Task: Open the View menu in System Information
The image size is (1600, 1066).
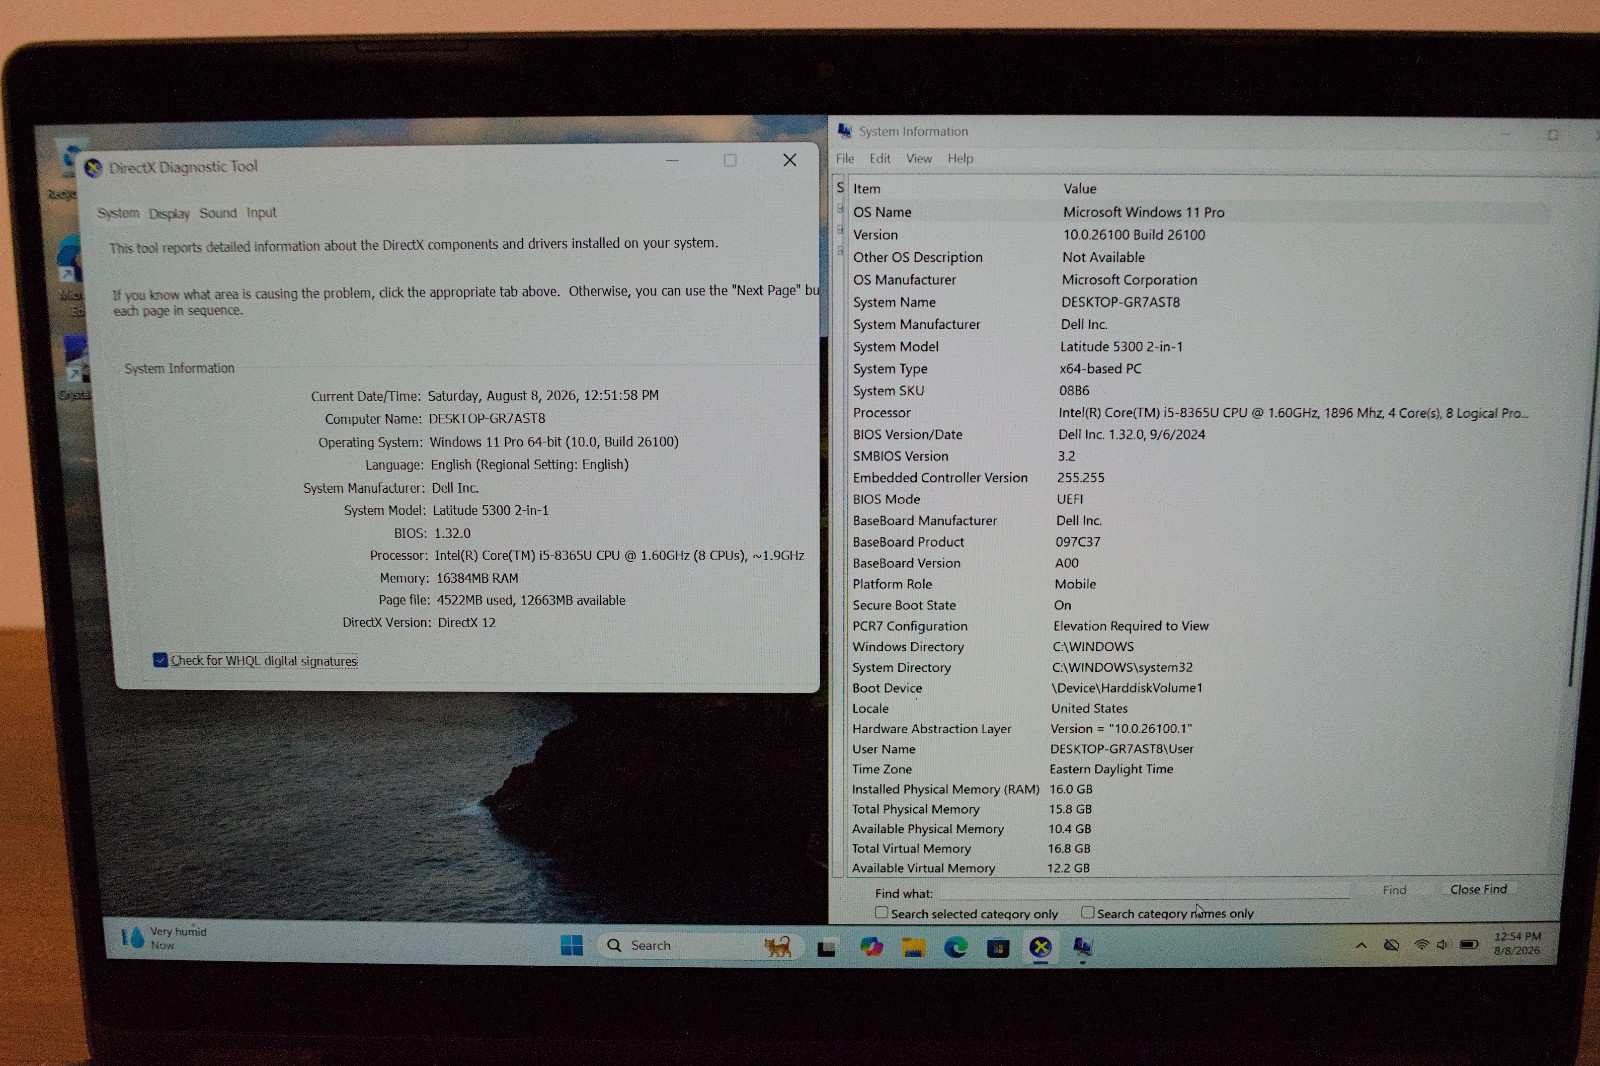Action: (x=919, y=159)
